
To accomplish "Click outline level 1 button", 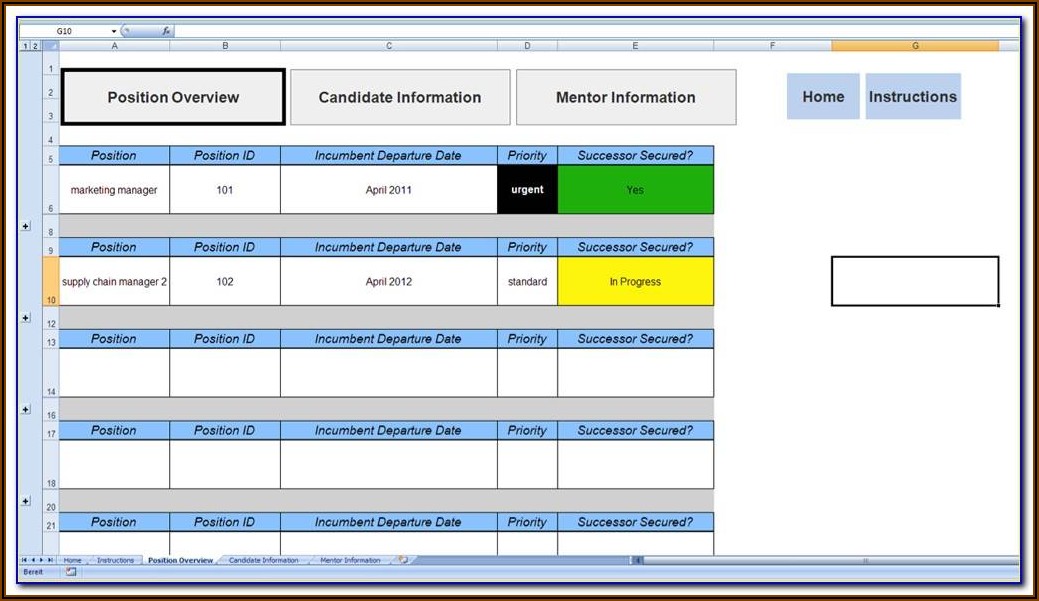I will tap(25, 46).
